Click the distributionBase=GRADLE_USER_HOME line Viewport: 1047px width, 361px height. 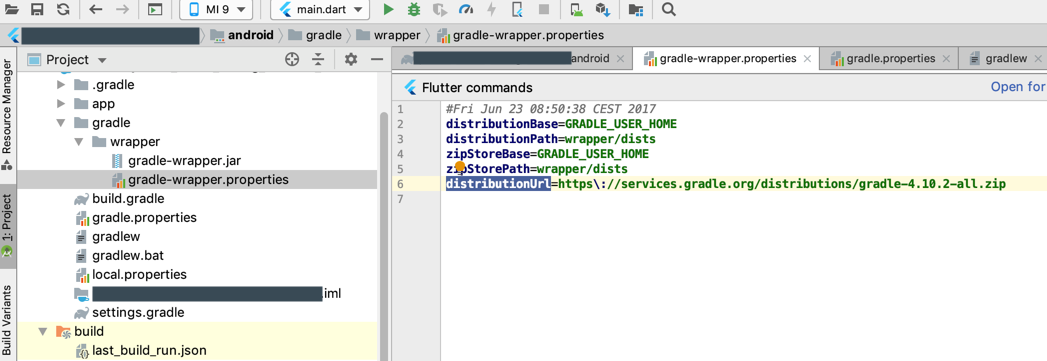click(561, 123)
